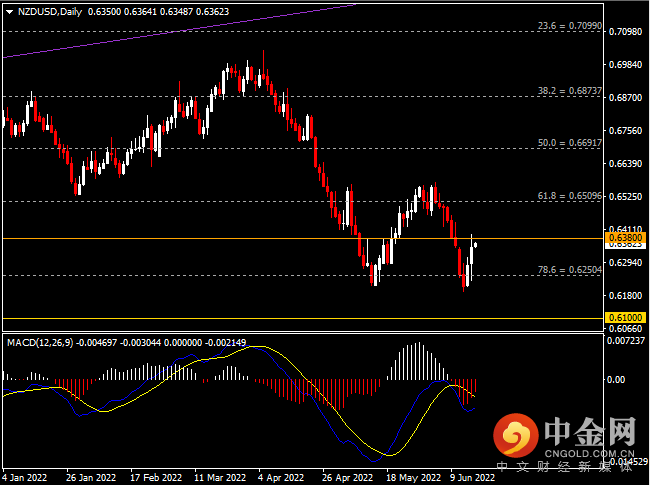Viewport: 650px width, 485px height.
Task: Click the close price 0.63623 in header
Action: pyautogui.click(x=212, y=12)
